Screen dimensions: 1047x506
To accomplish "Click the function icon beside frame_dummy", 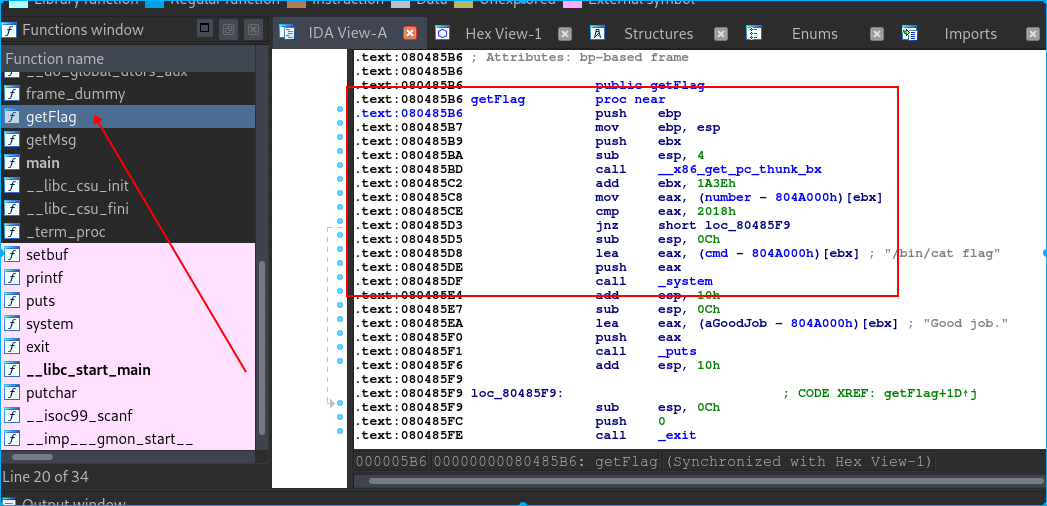I will click(x=11, y=94).
